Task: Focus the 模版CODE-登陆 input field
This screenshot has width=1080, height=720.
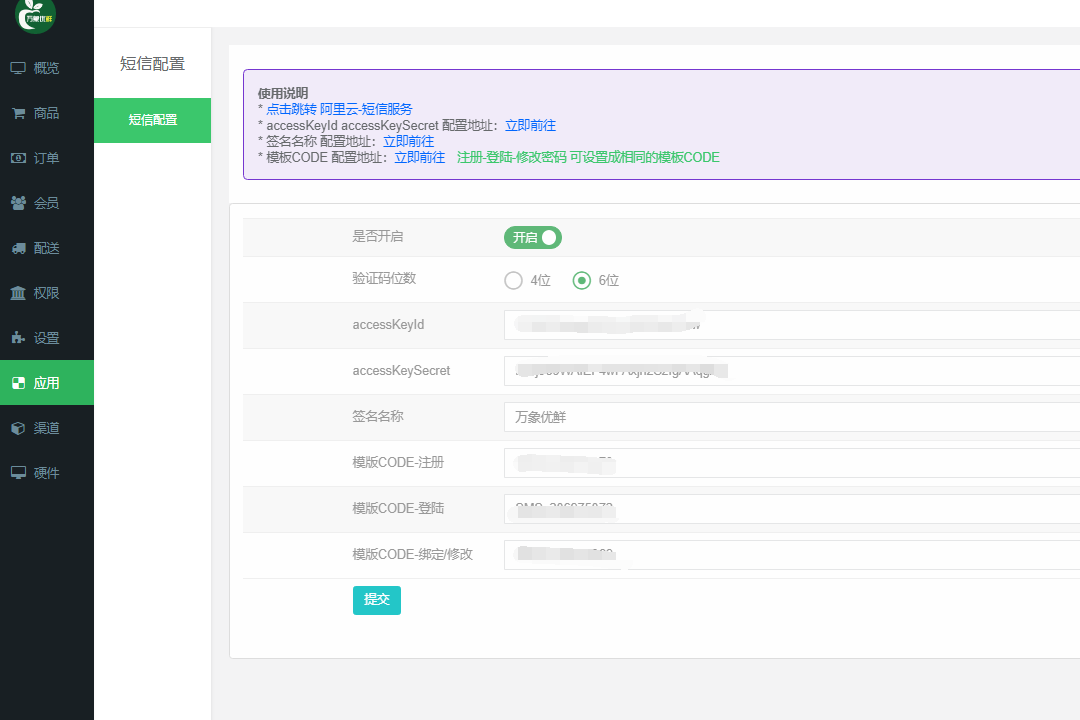Action: 792,509
